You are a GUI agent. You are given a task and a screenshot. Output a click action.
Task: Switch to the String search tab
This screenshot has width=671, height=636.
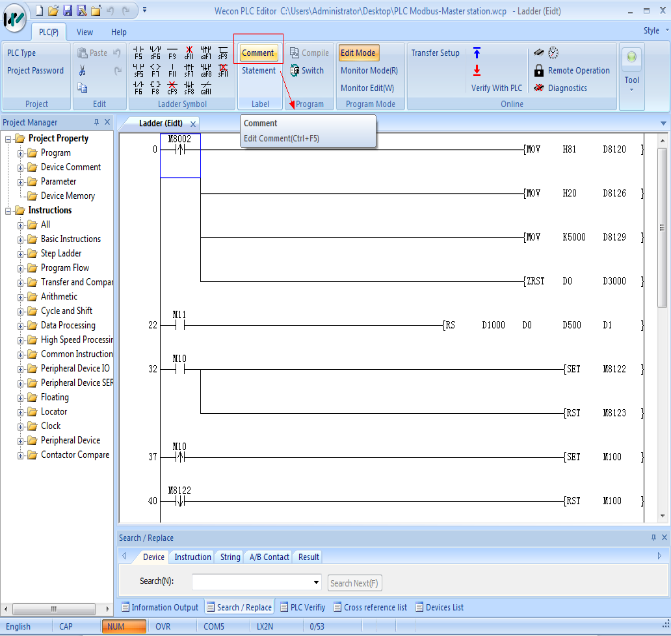[x=230, y=556]
